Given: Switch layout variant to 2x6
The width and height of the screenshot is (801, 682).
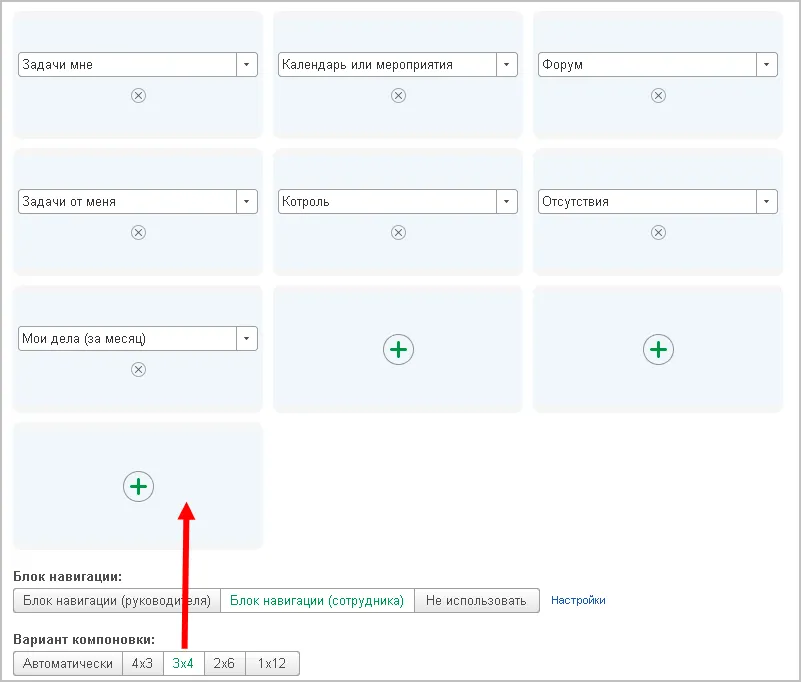Looking at the screenshot, I should point(225,663).
